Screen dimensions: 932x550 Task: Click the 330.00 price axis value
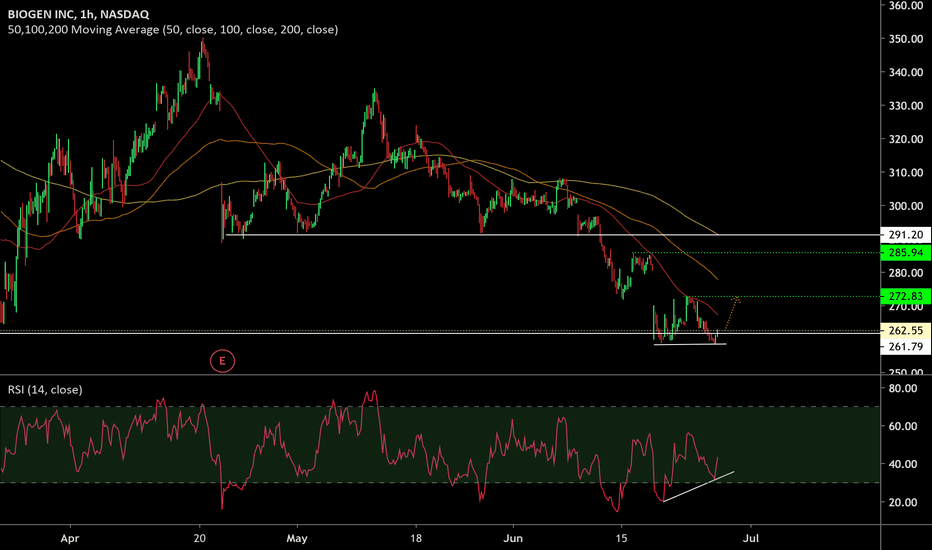(906, 106)
